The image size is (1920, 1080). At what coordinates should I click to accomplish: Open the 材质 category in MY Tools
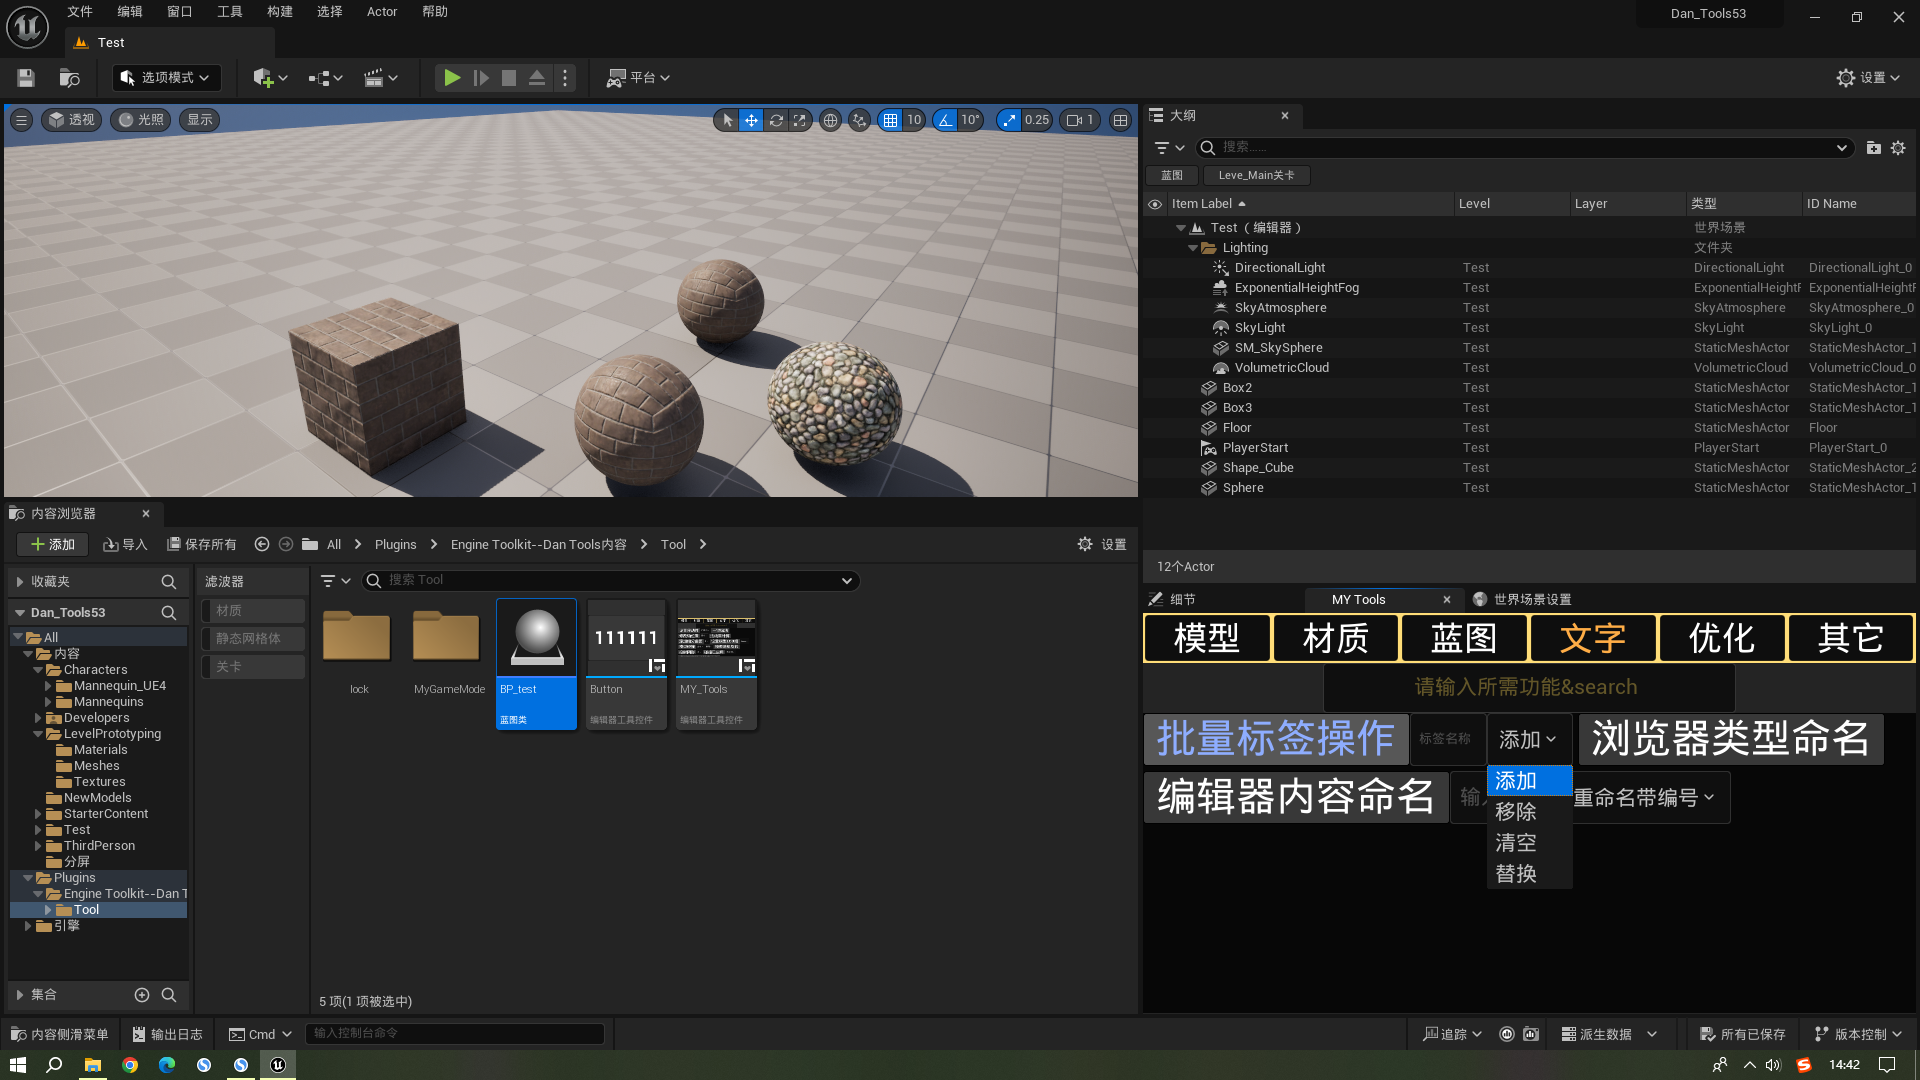pyautogui.click(x=1335, y=638)
